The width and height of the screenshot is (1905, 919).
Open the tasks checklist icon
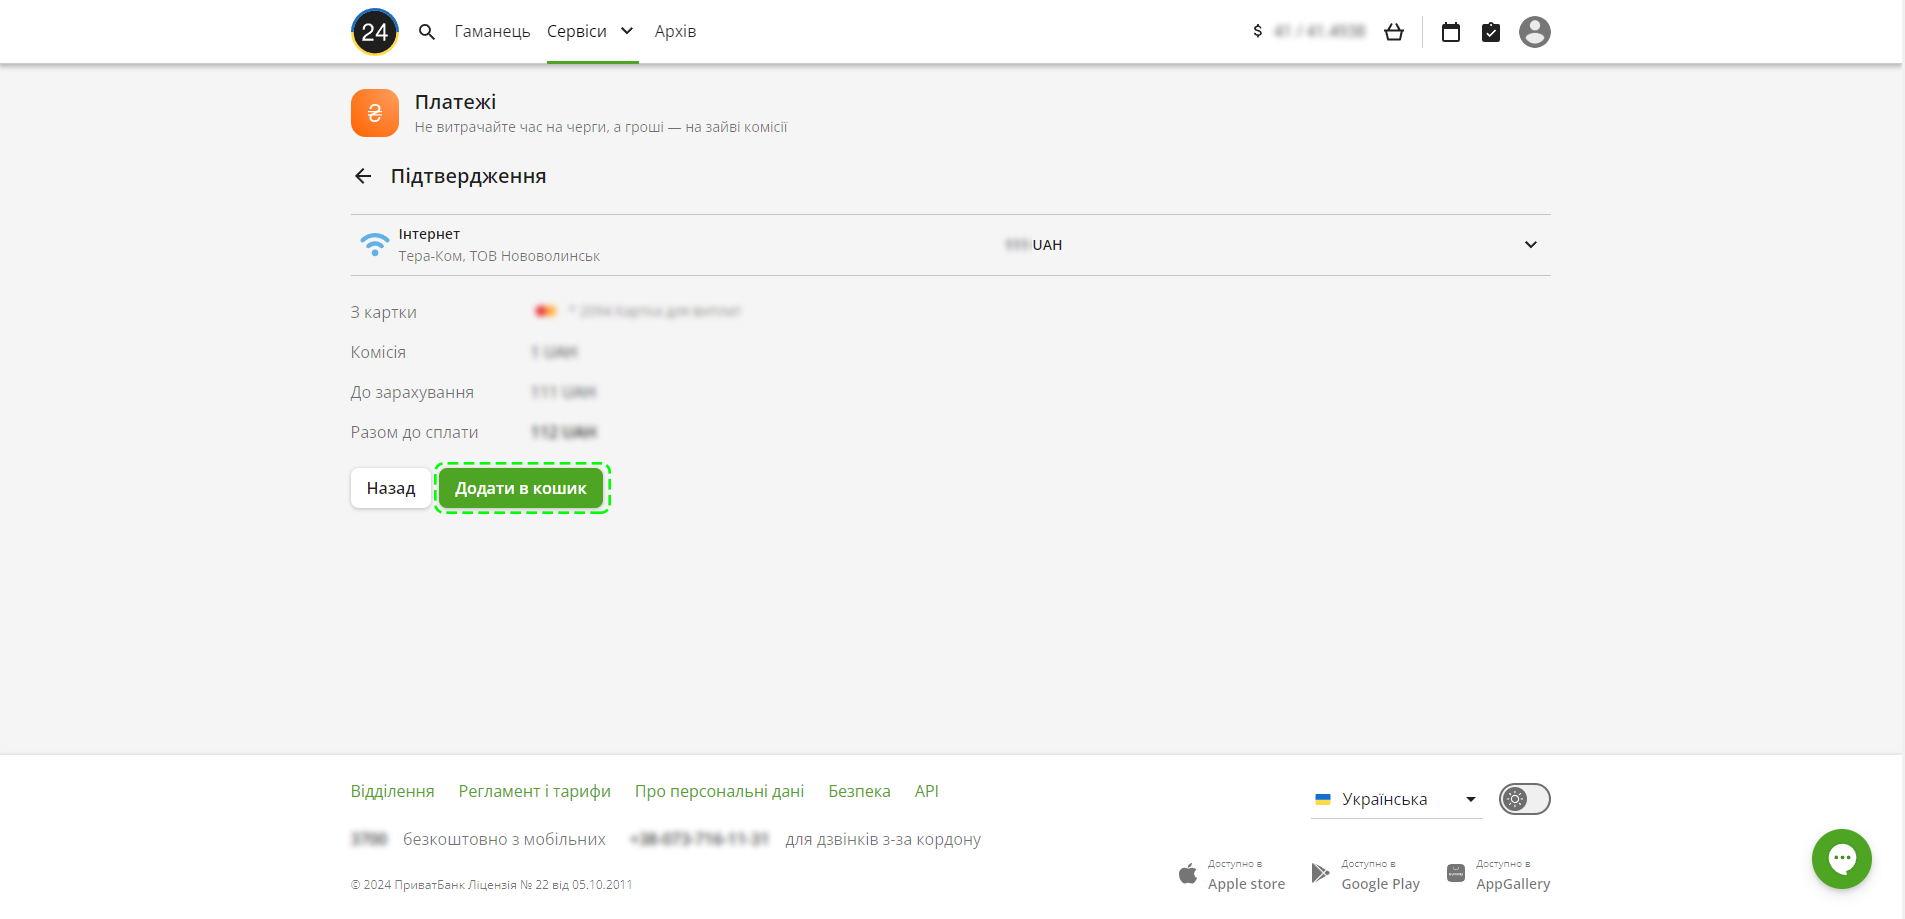(1491, 32)
